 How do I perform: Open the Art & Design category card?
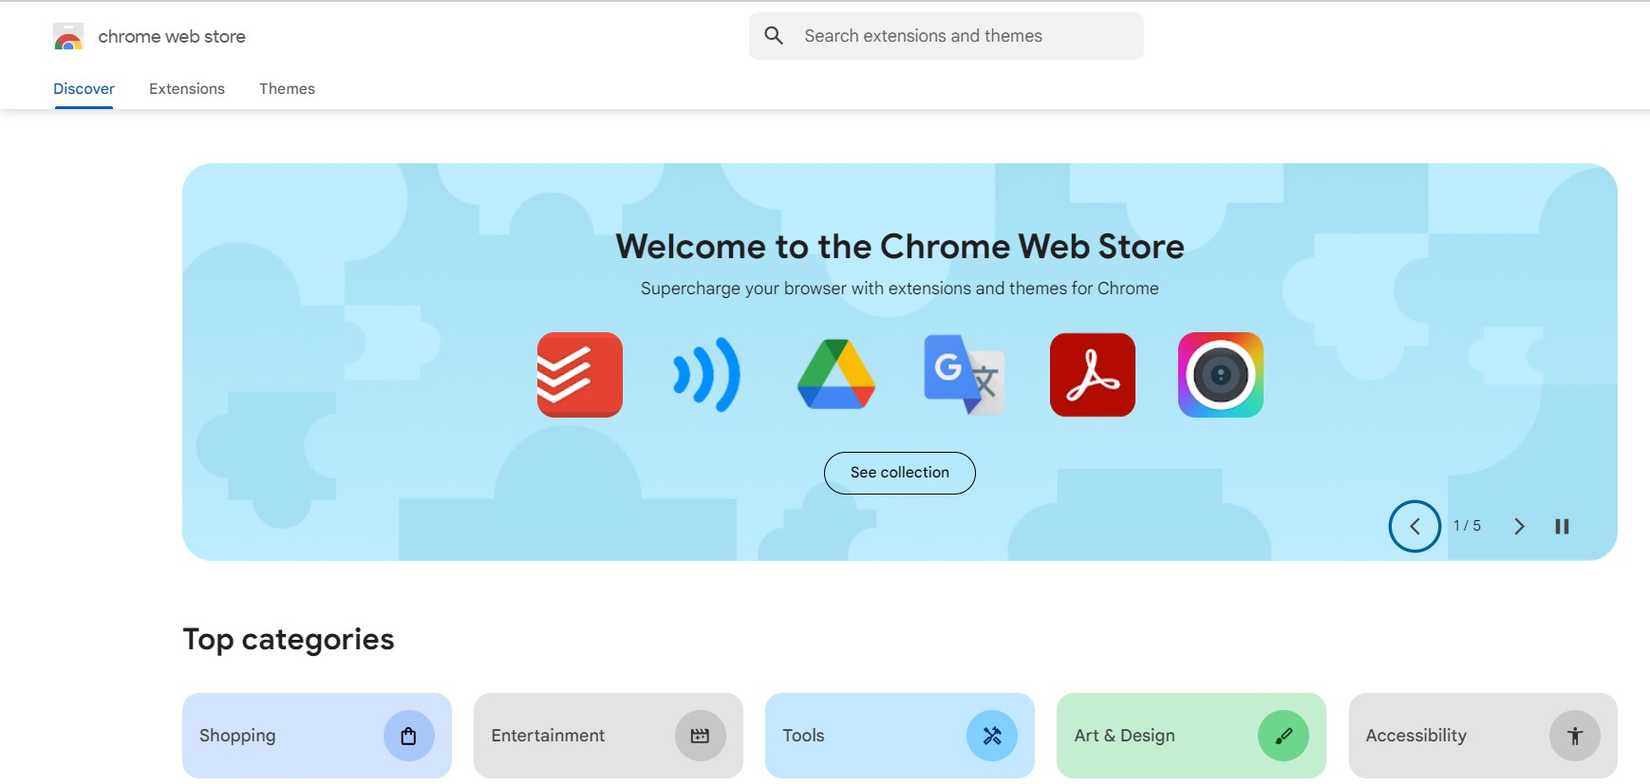(x=1191, y=736)
